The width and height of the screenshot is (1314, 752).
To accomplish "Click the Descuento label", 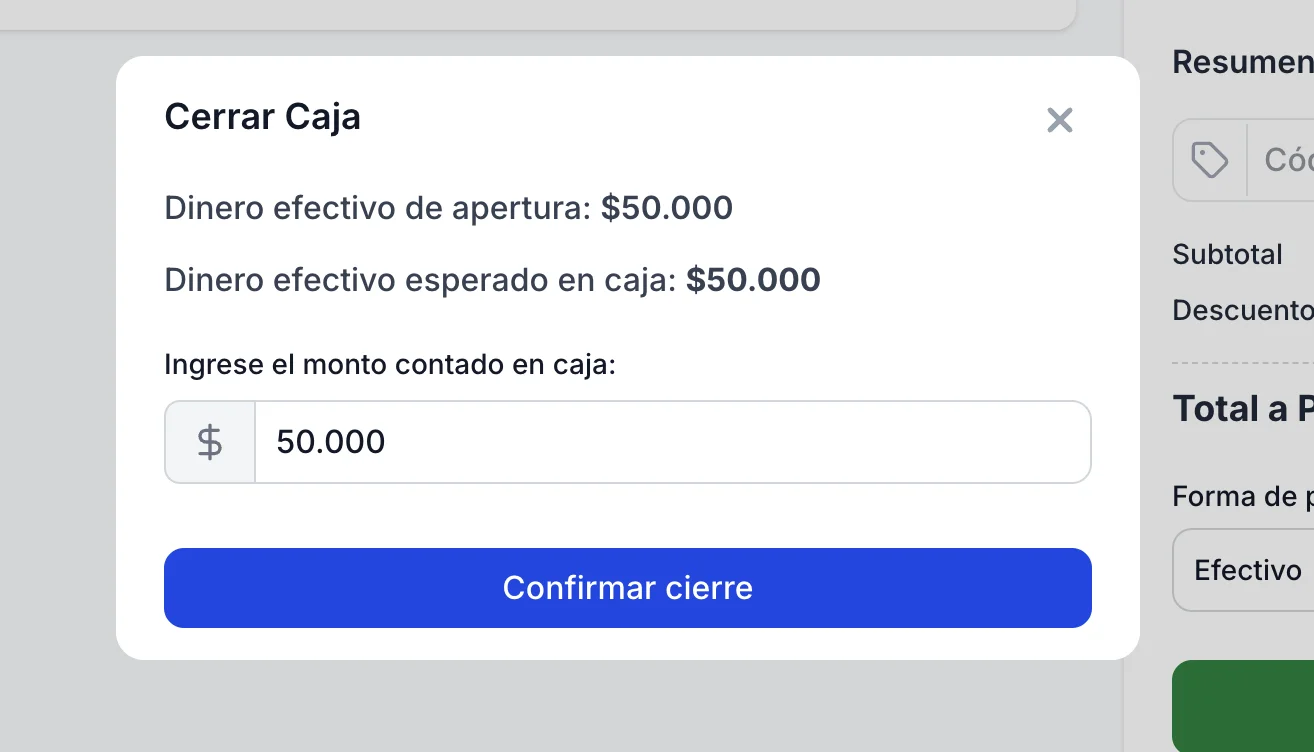I will [x=1243, y=310].
